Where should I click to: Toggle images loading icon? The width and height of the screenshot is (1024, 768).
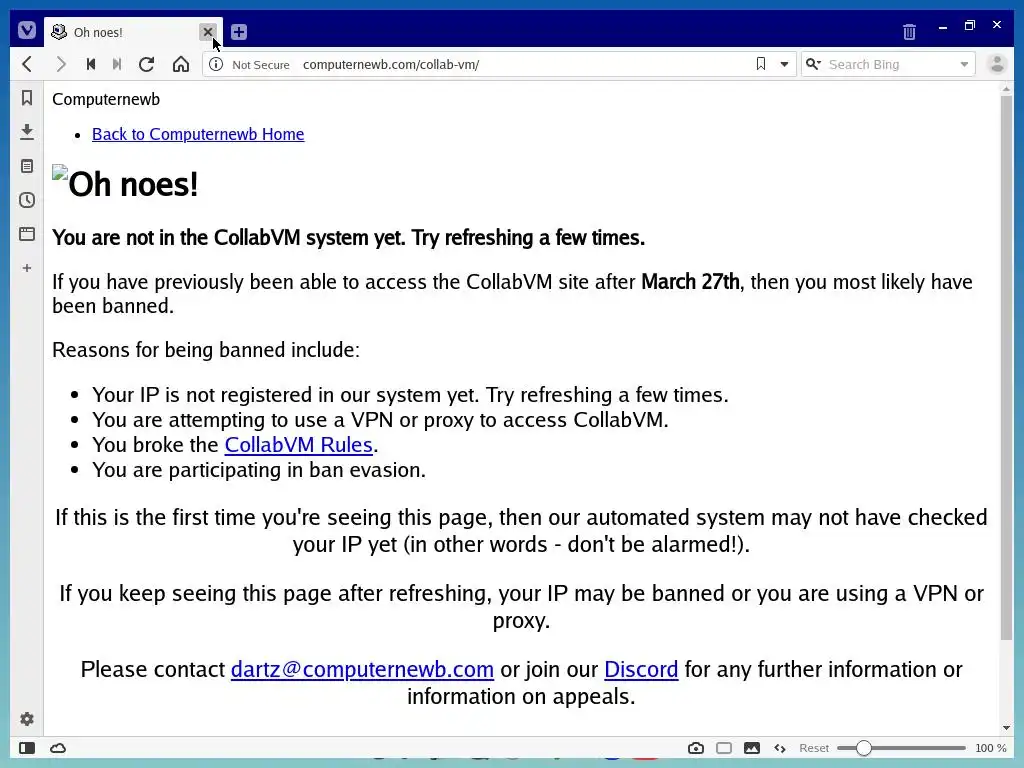click(752, 748)
